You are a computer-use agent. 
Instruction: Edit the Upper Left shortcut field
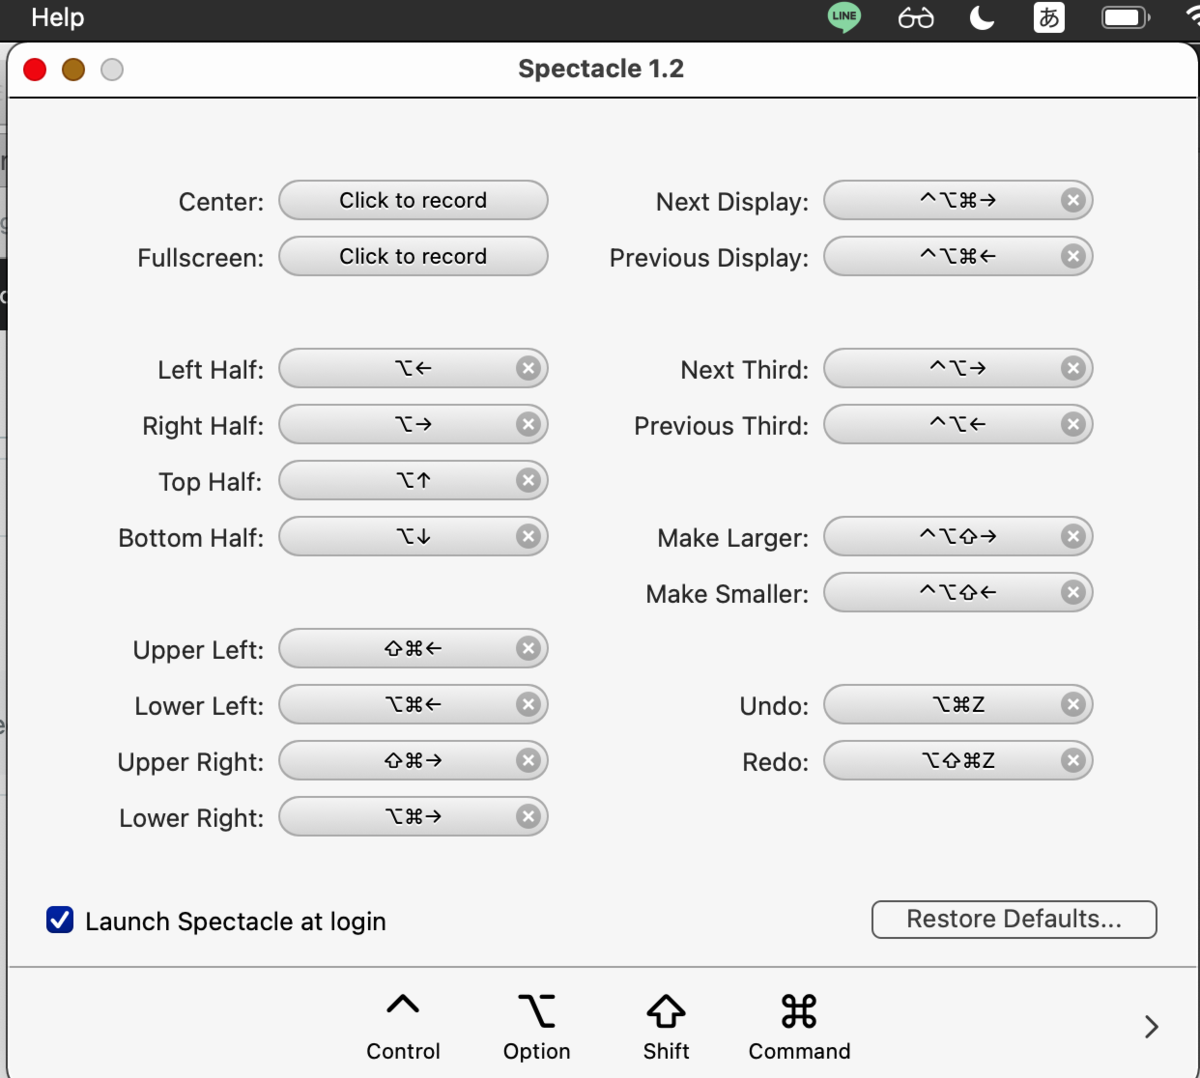[x=413, y=648]
